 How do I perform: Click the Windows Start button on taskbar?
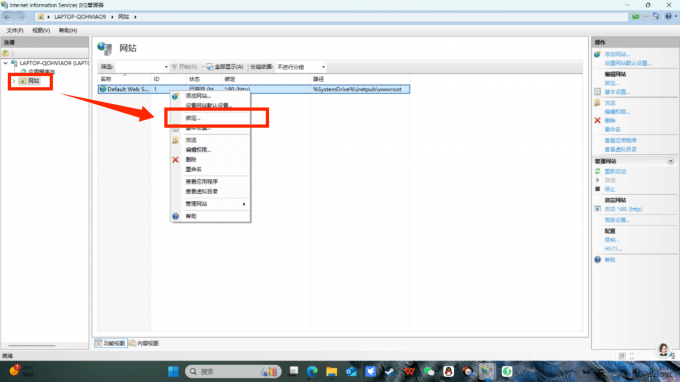coord(173,372)
